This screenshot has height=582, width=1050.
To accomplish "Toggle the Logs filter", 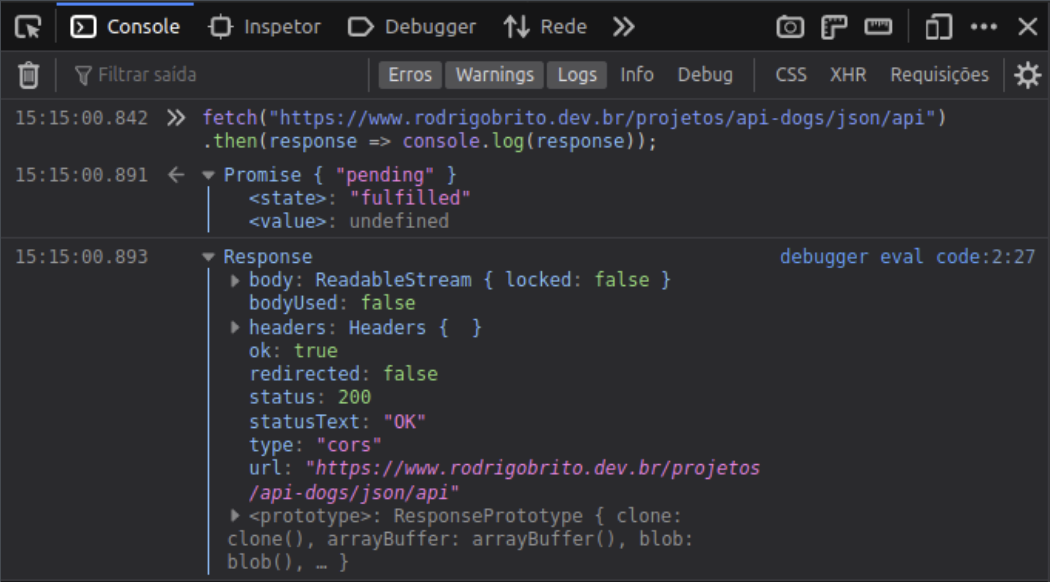I will 577,75.
